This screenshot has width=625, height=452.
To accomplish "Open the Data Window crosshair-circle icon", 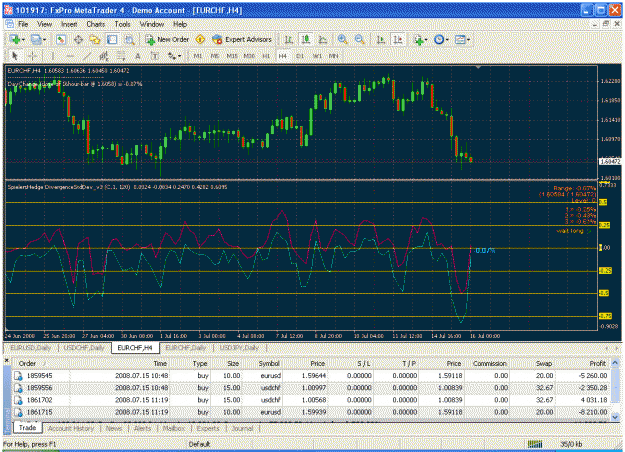I will 78,39.
